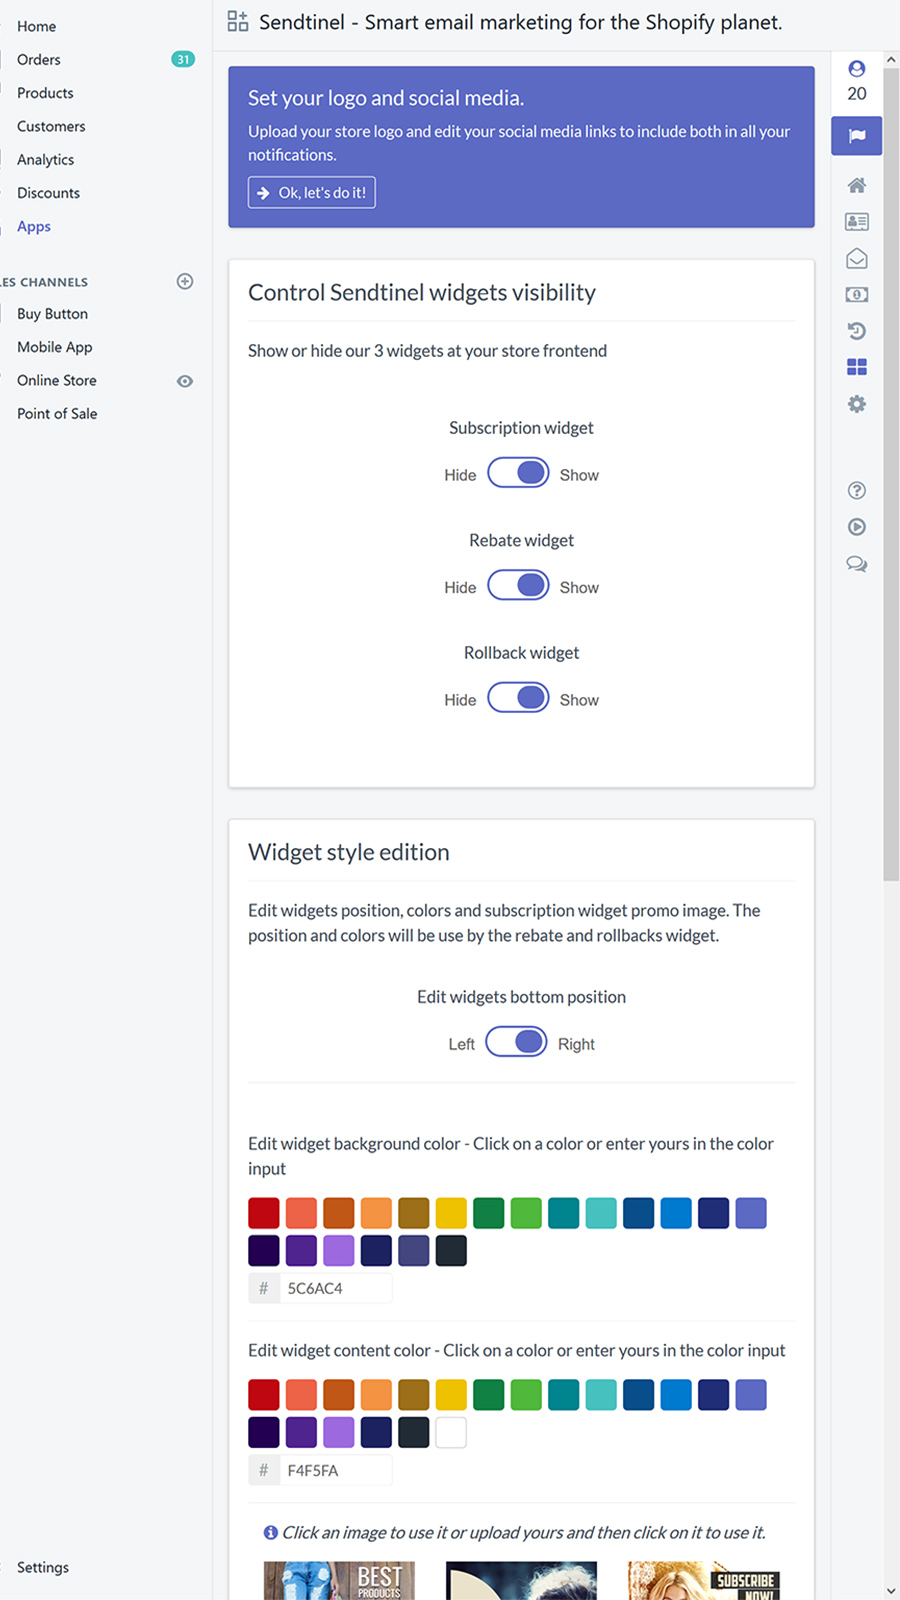Pick the bright blue content color swatch
This screenshot has height=1600, width=900.
(676, 1395)
